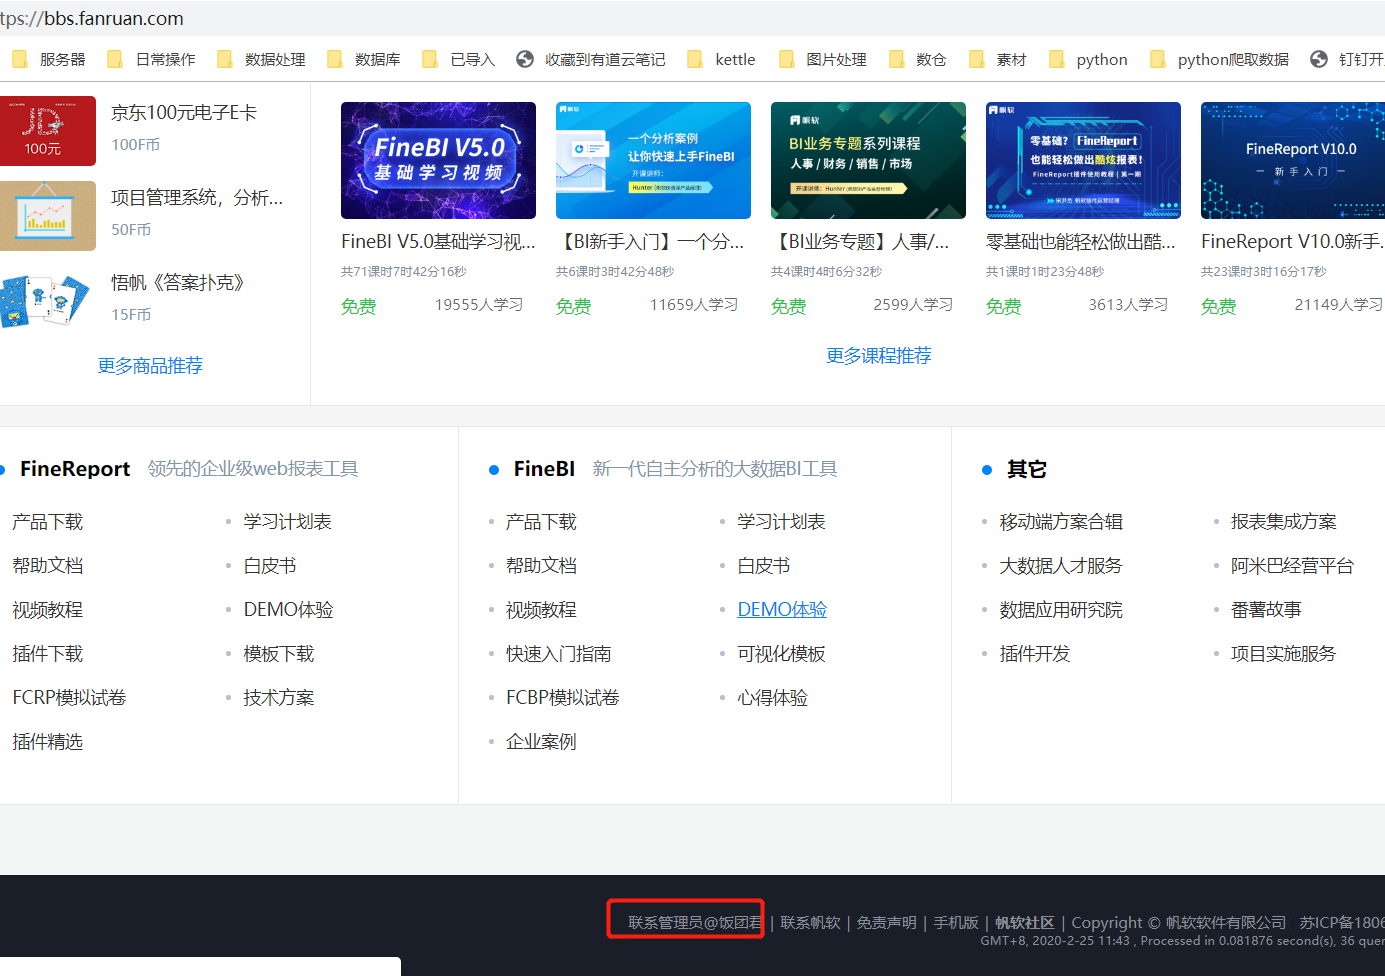Open the 一个分析案例 FineBI course thumbnail
The height and width of the screenshot is (976, 1385).
[x=653, y=160]
